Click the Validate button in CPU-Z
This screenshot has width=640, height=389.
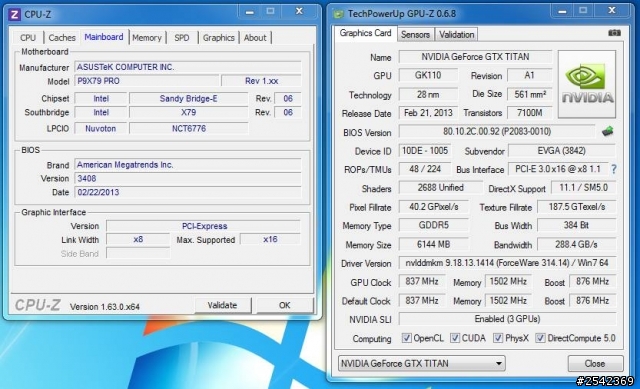(222, 305)
